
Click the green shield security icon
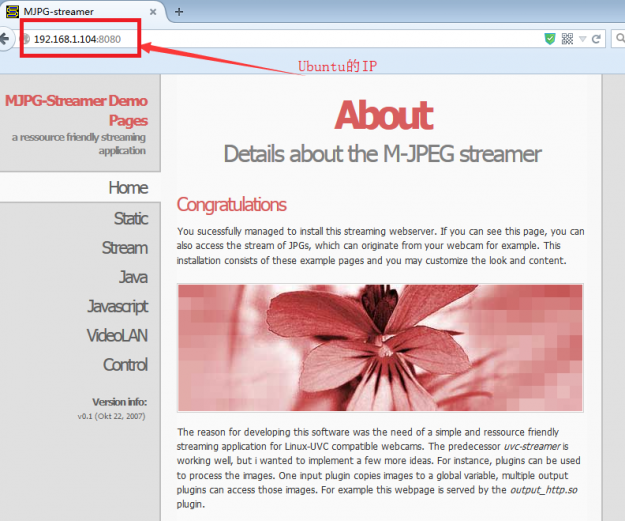tap(550, 39)
